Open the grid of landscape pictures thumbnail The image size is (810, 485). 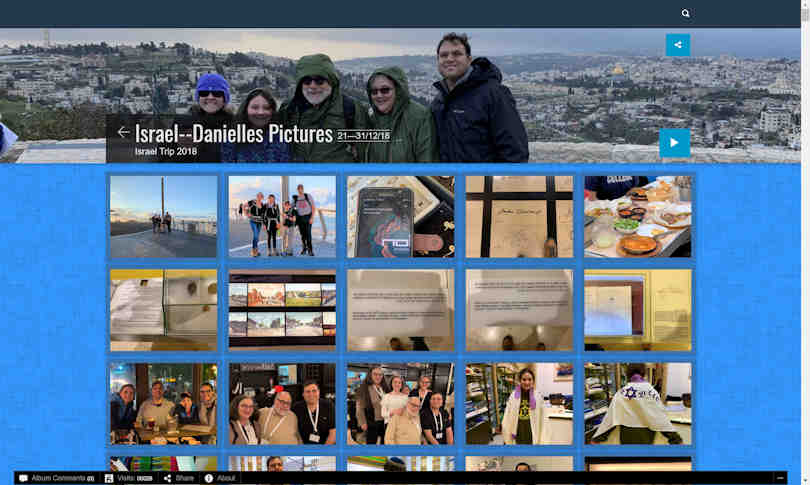[282, 310]
